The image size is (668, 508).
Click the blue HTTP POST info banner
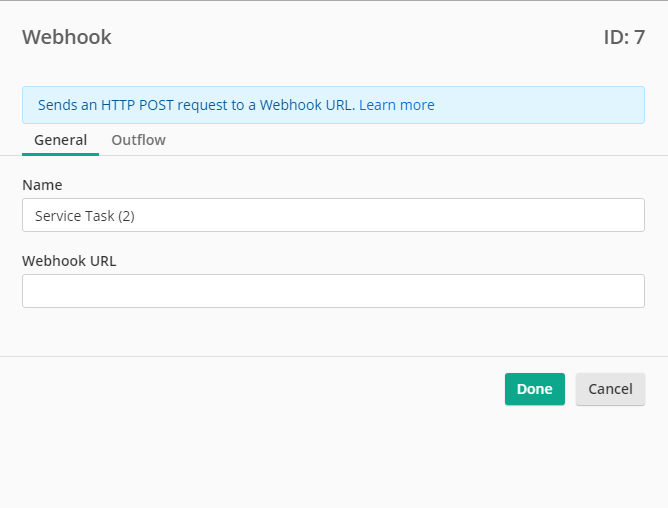(333, 105)
